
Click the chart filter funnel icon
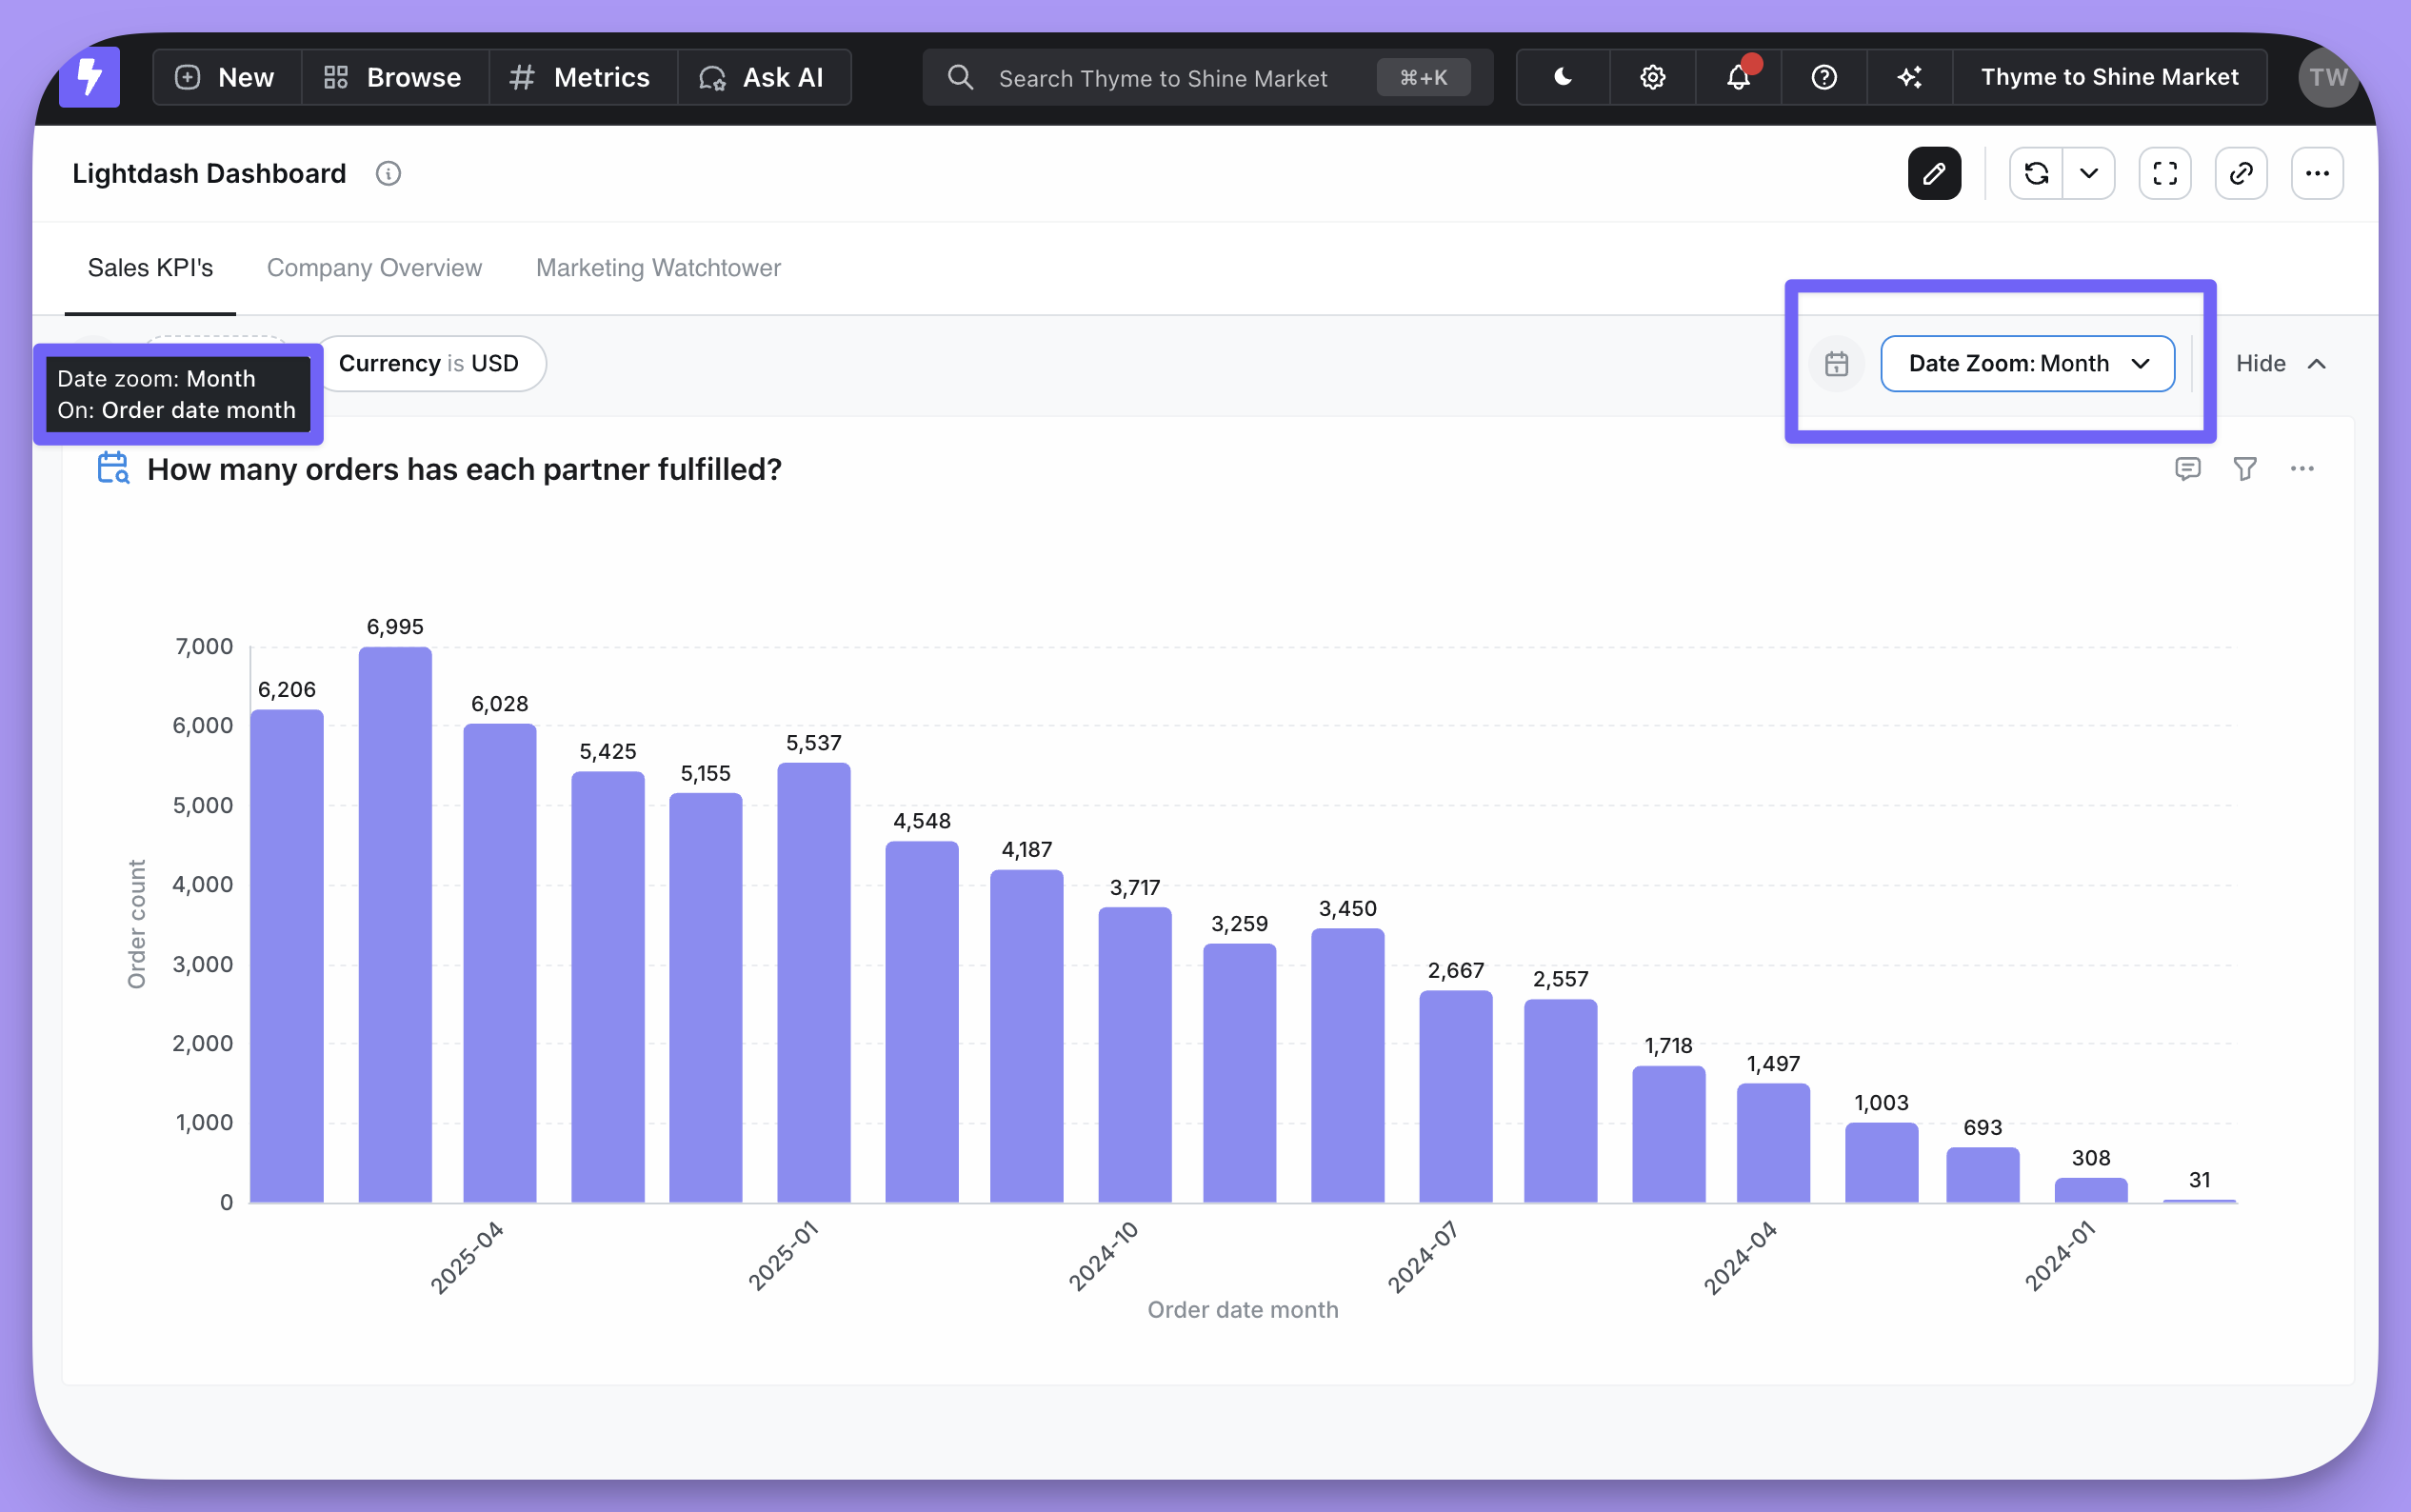[x=2244, y=469]
